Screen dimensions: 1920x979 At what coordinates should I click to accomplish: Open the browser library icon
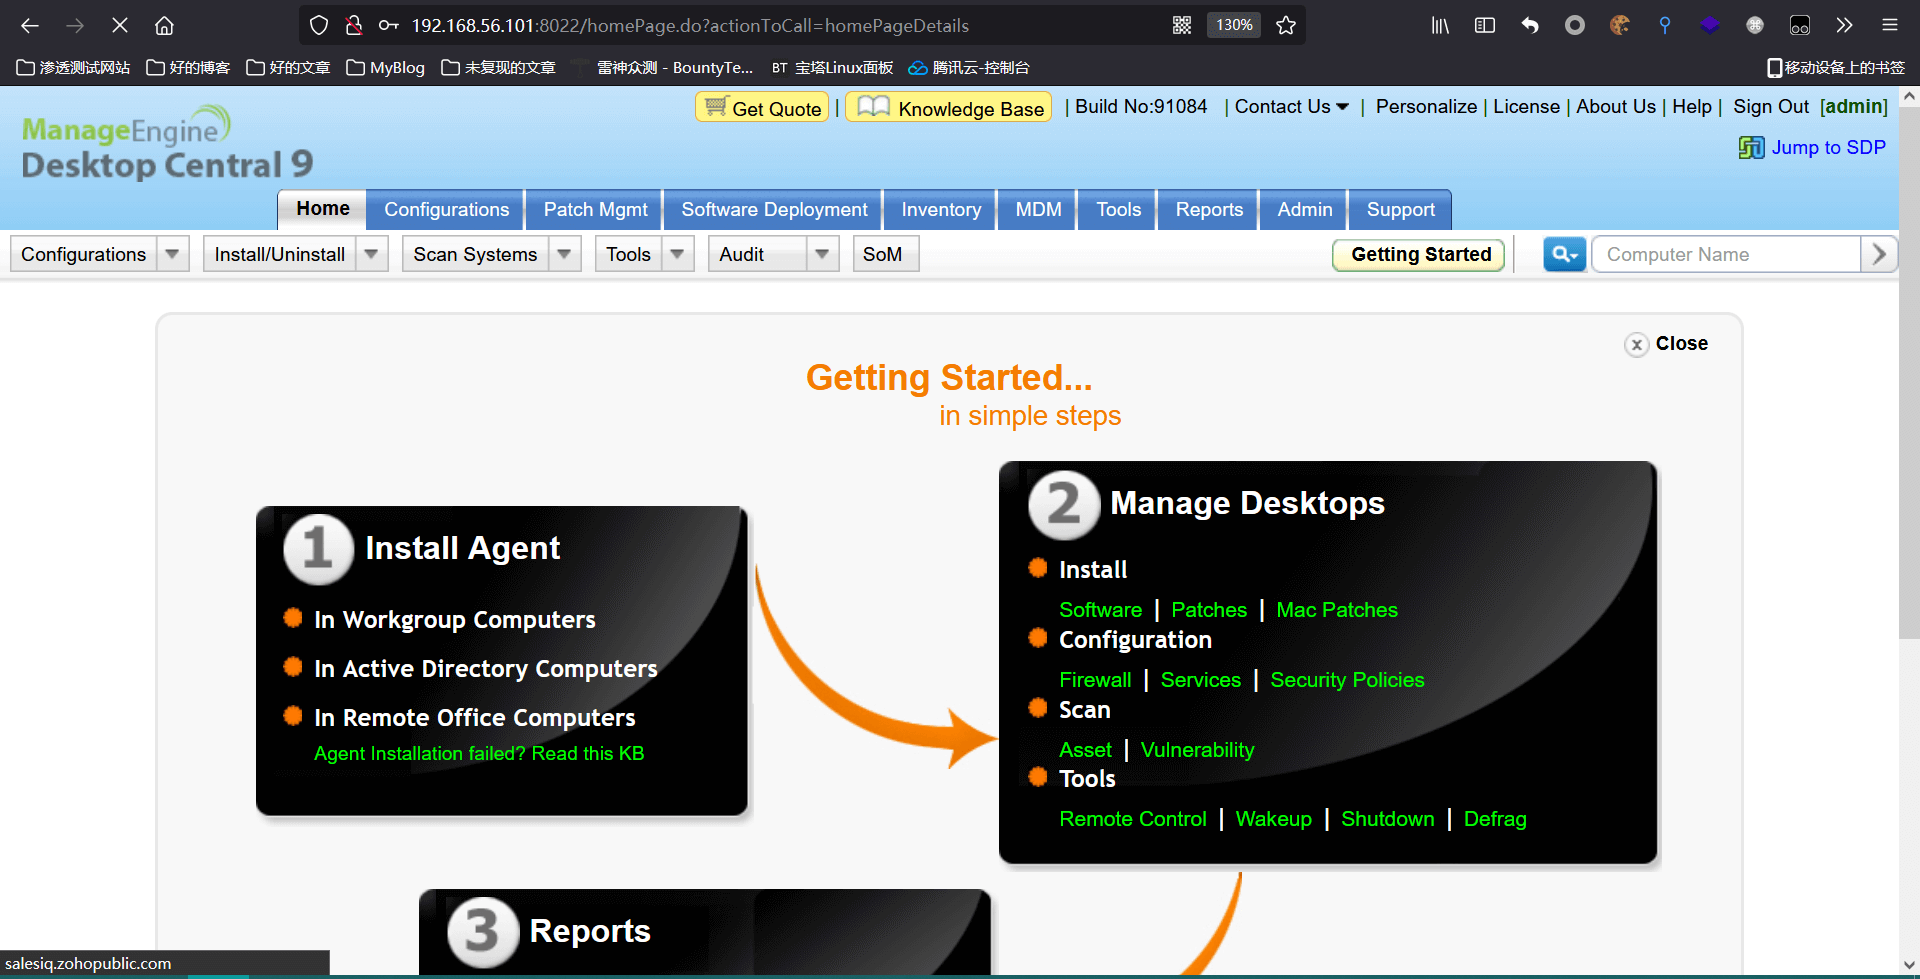(1440, 25)
